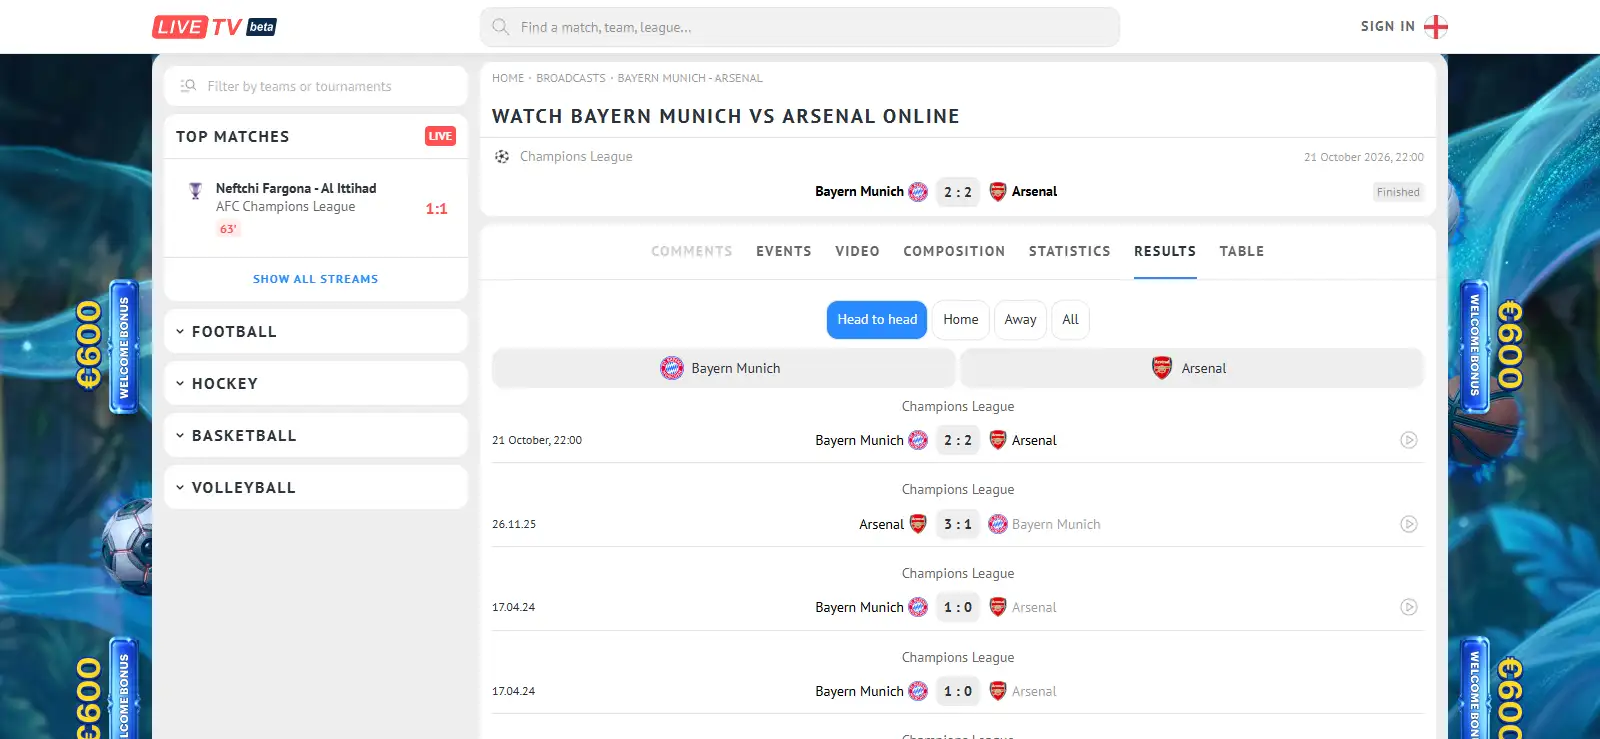
Task: Open the Live TV beta logo
Action: coord(214,27)
